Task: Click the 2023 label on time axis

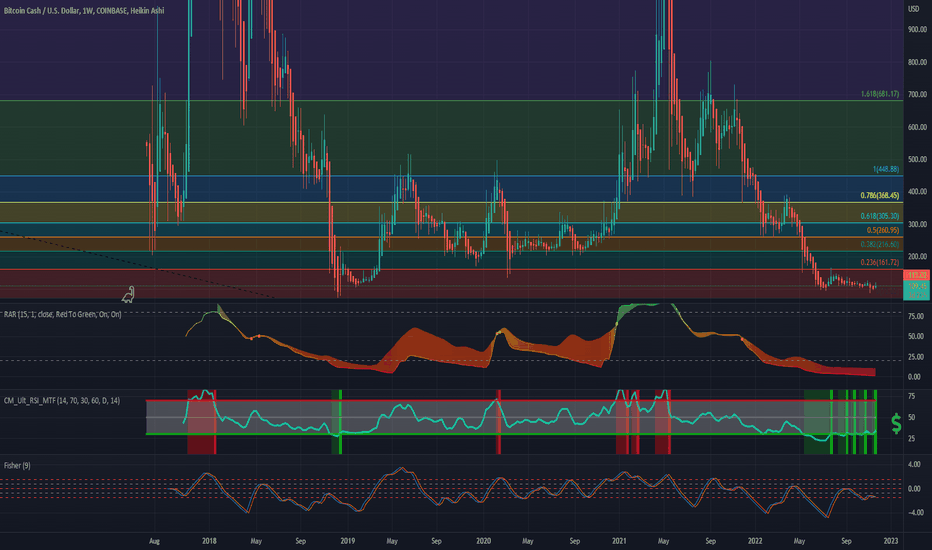Action: coord(890,541)
